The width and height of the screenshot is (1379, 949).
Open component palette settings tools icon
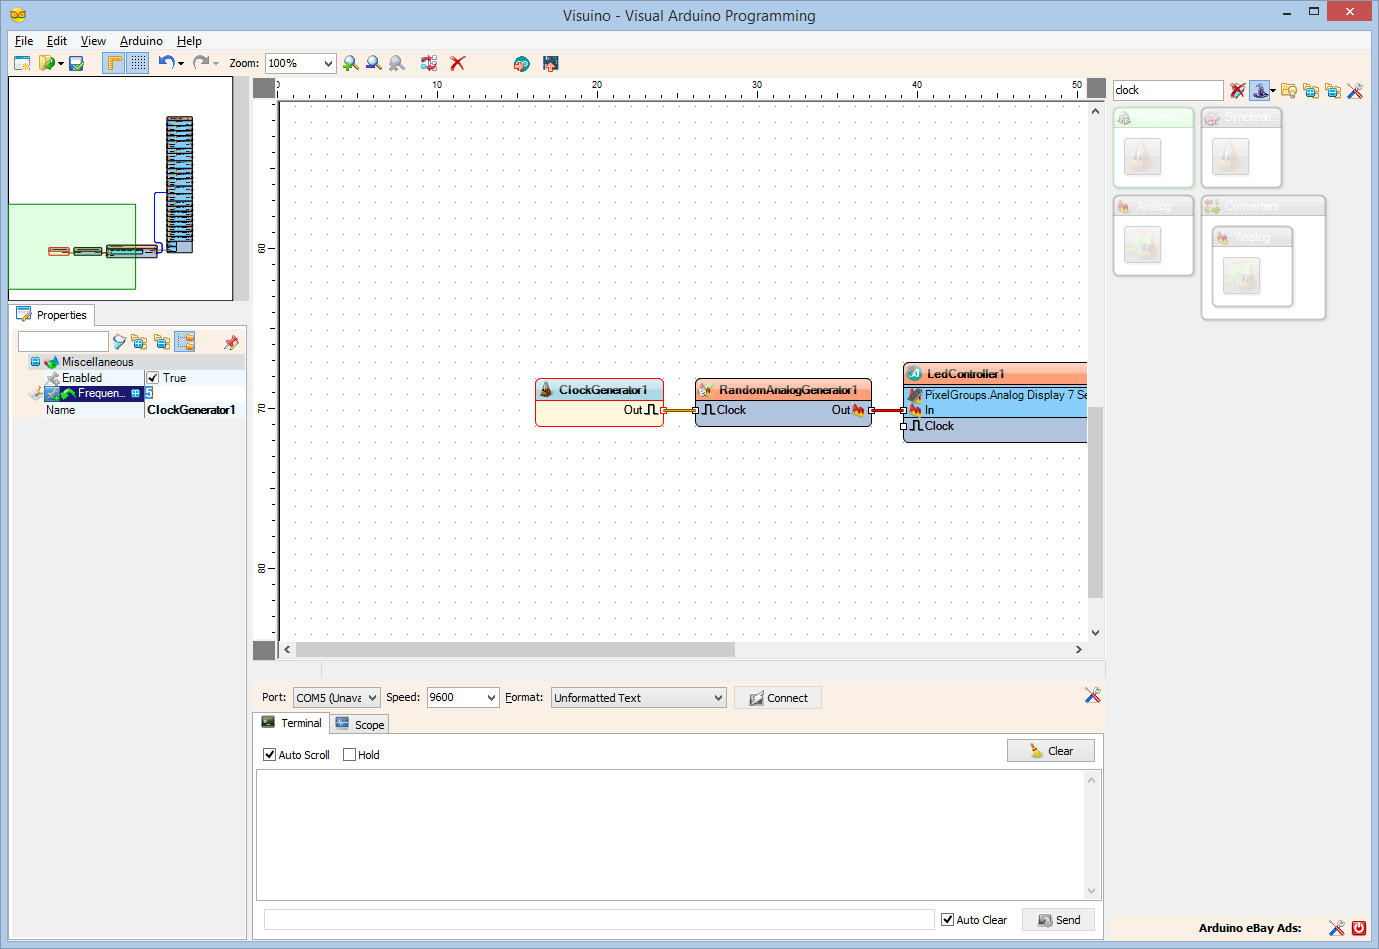(x=1355, y=90)
